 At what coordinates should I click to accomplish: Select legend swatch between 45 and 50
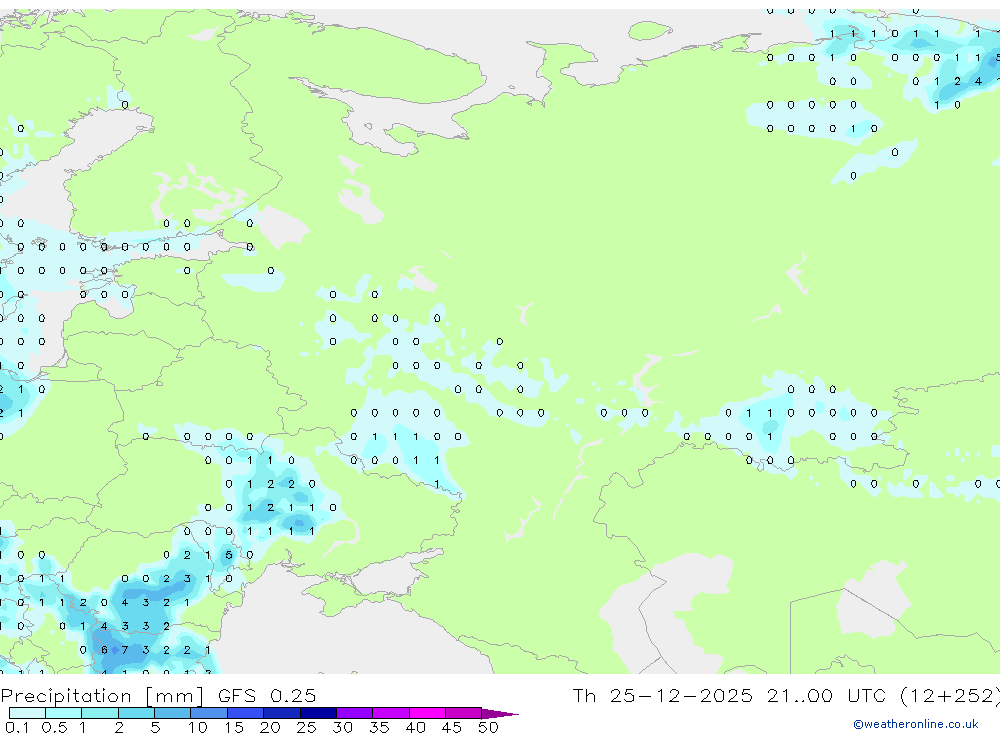tap(463, 713)
